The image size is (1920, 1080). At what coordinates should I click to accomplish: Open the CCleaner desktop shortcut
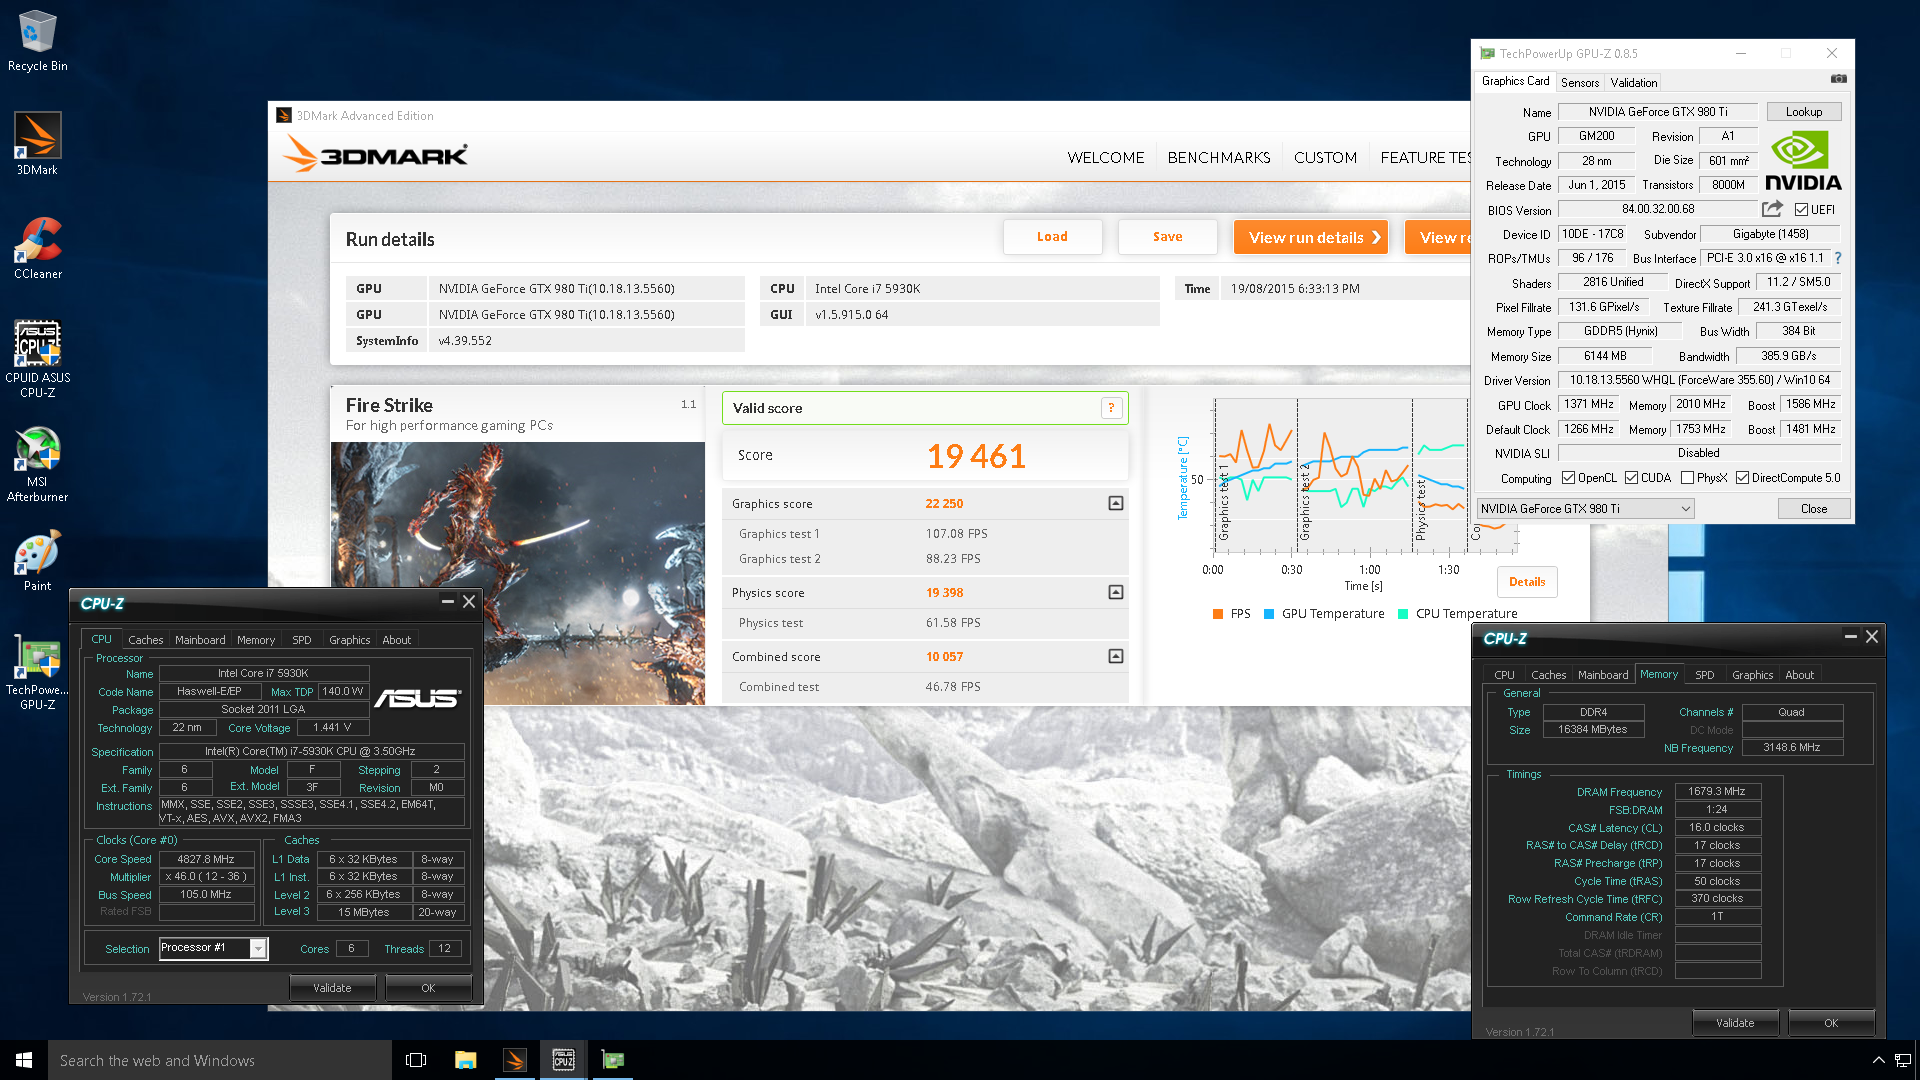click(38, 248)
